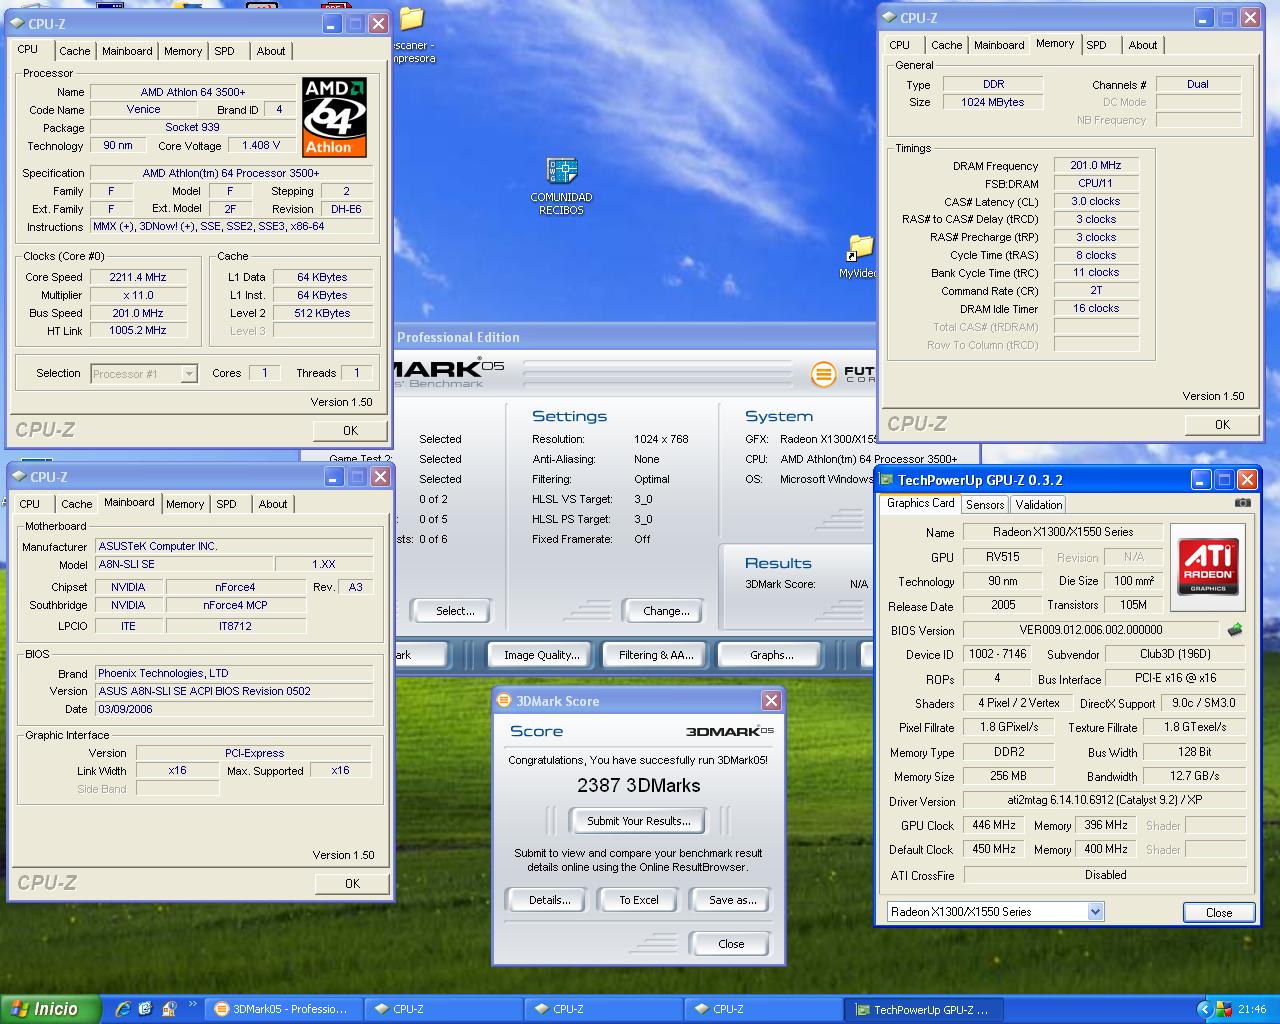Click the Club3D (196D) subvendor field
1280x1024 pixels.
coord(1176,654)
